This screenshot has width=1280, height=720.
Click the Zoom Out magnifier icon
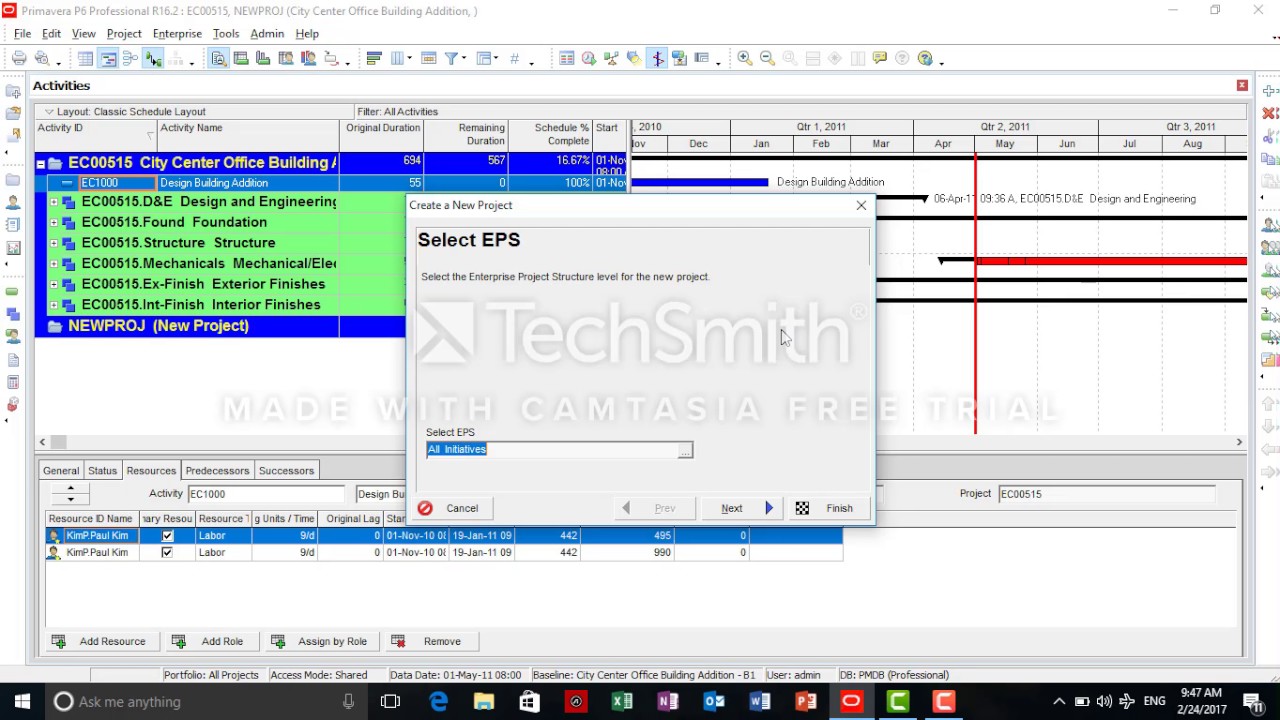(x=767, y=58)
